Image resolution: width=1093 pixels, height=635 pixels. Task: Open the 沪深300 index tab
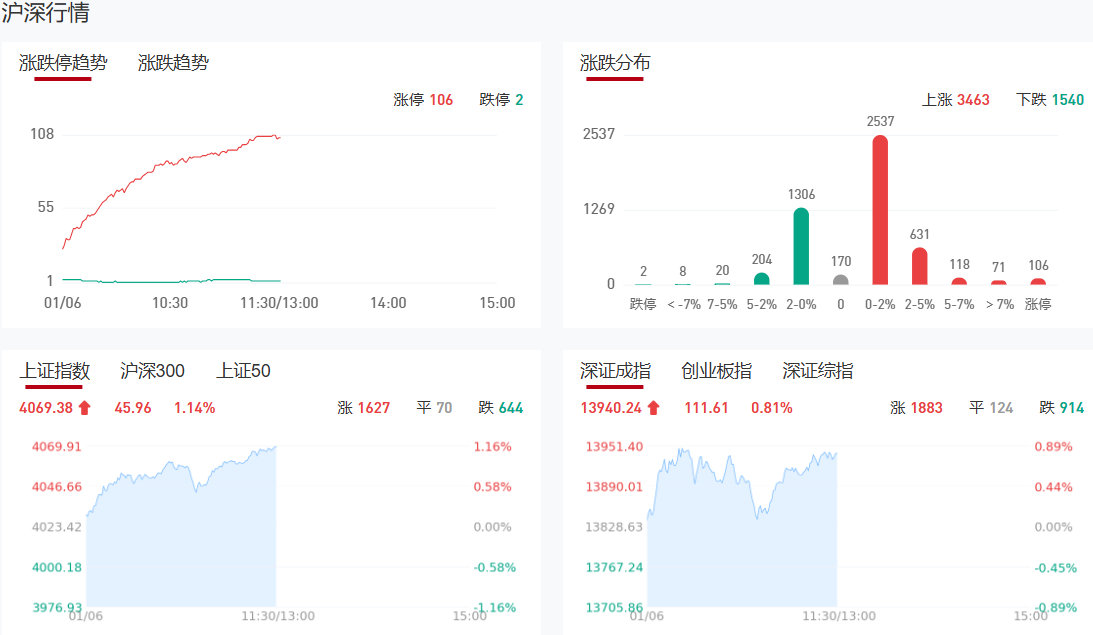coord(152,371)
